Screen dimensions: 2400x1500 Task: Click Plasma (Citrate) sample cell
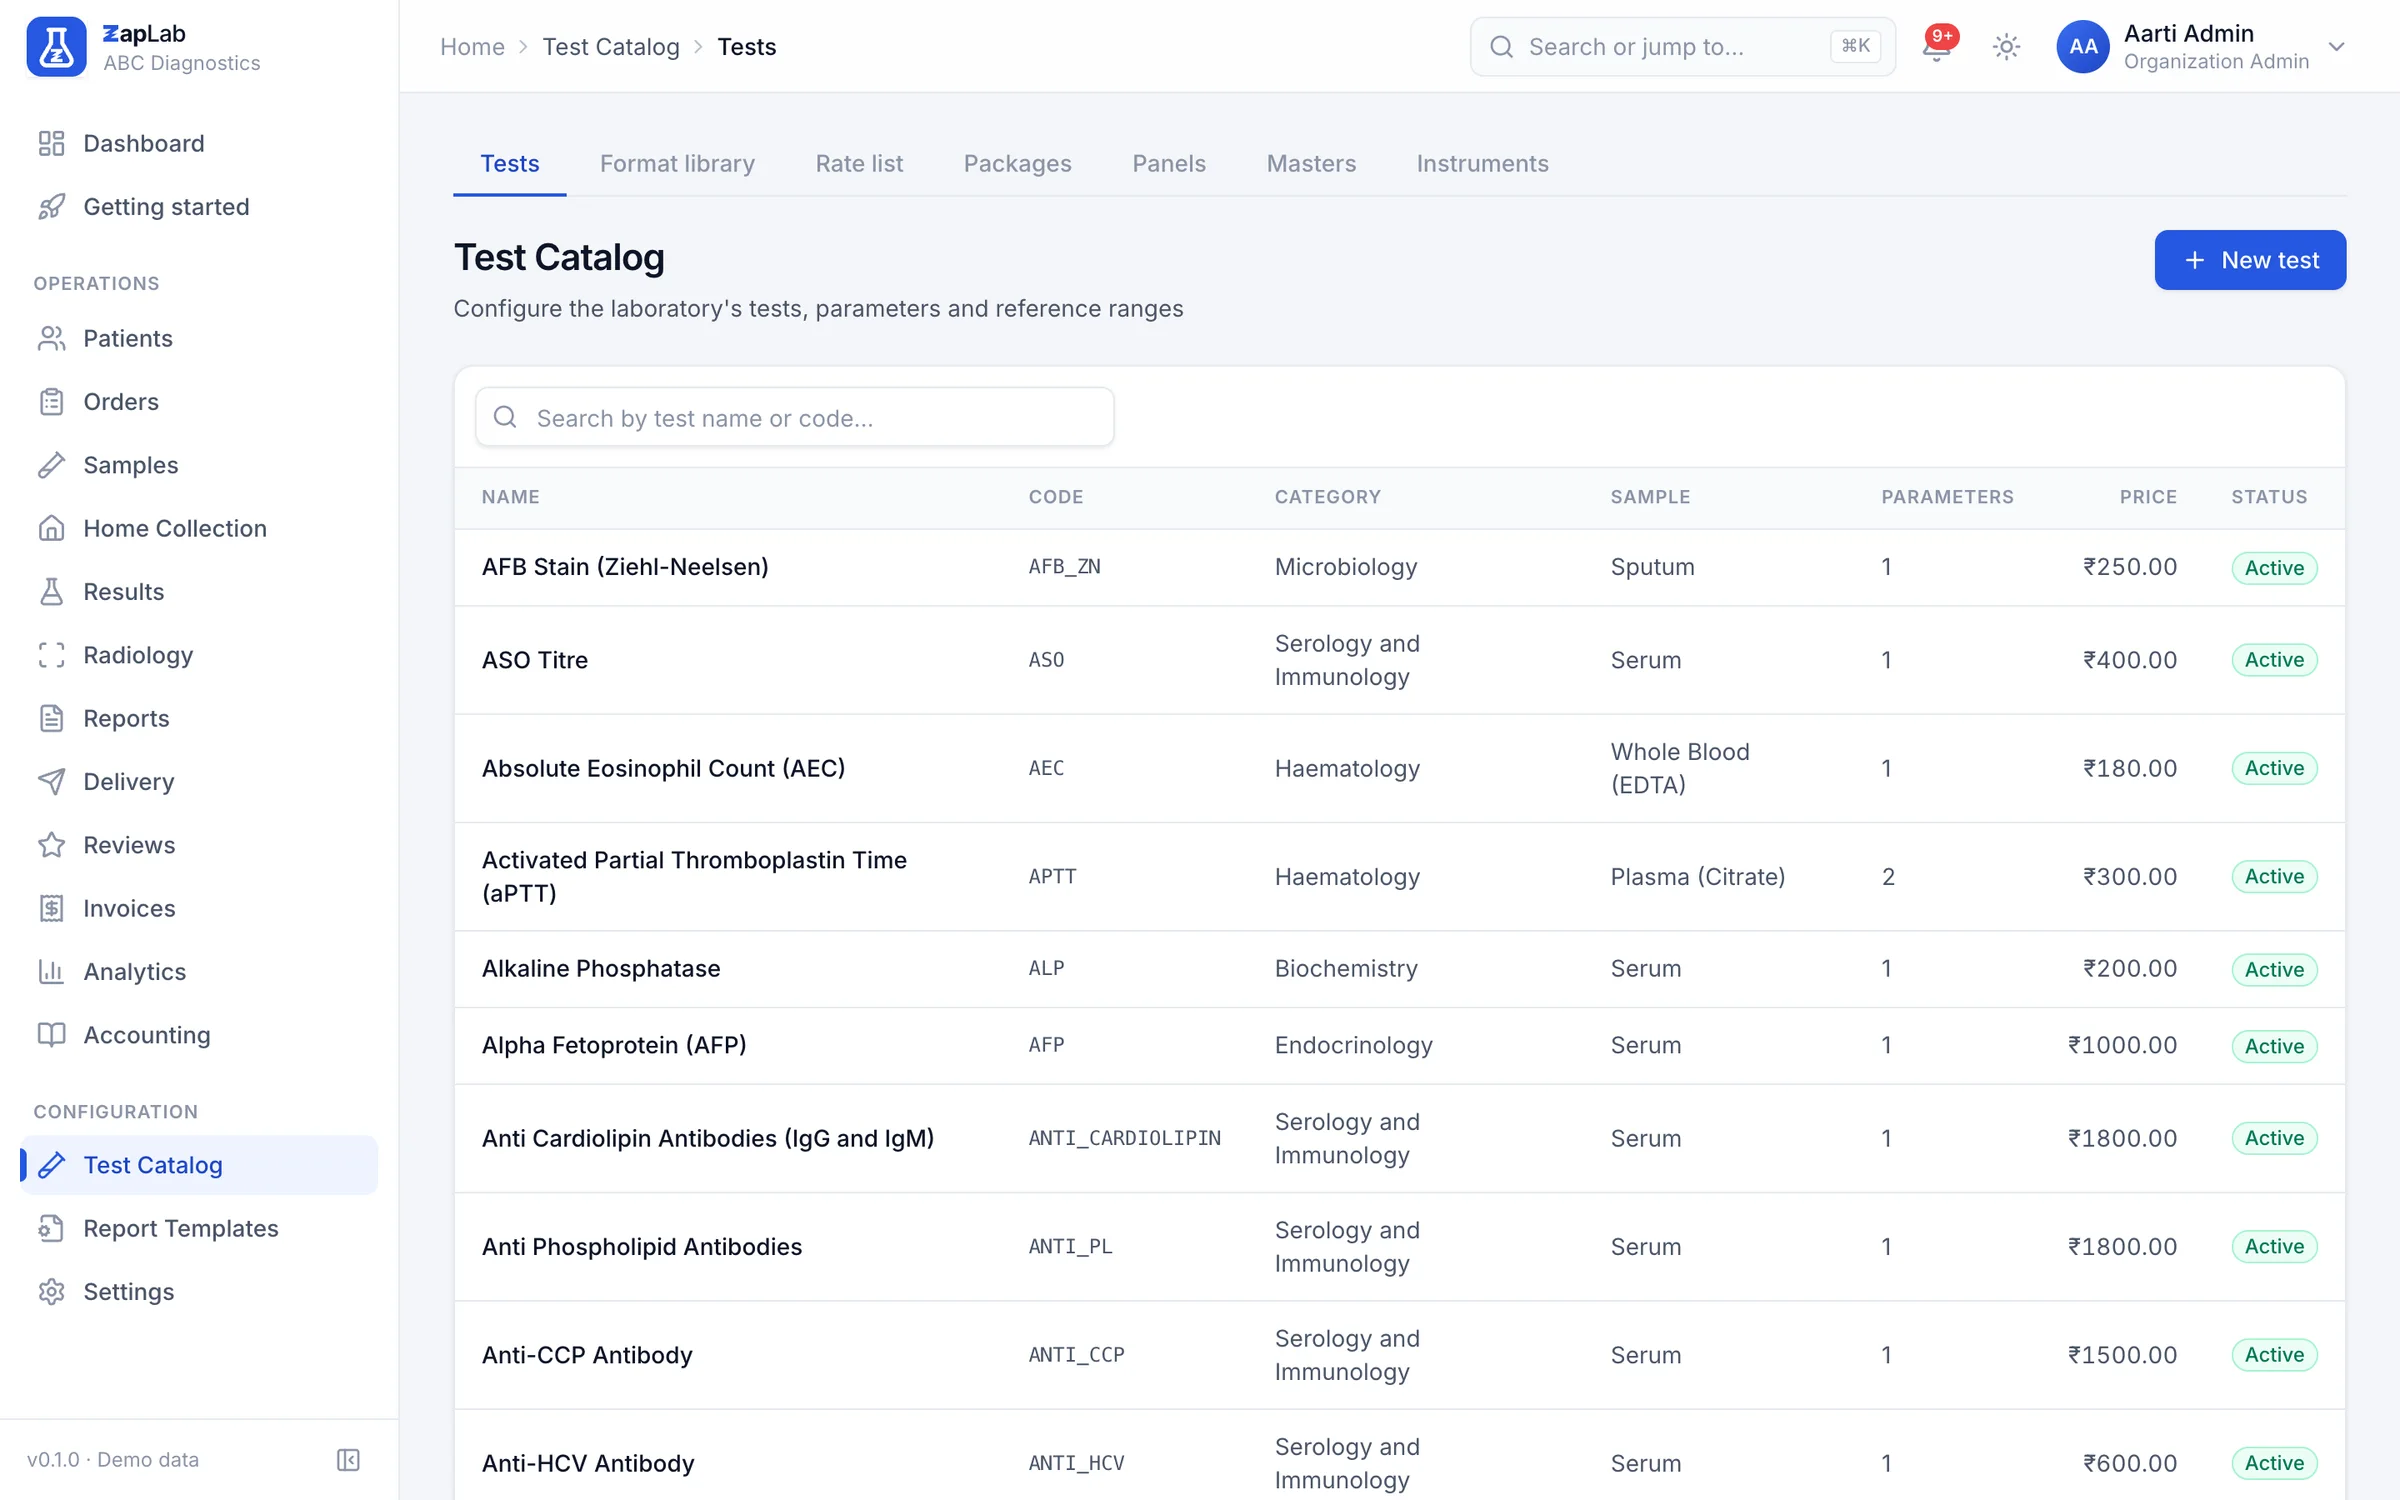point(1697,877)
